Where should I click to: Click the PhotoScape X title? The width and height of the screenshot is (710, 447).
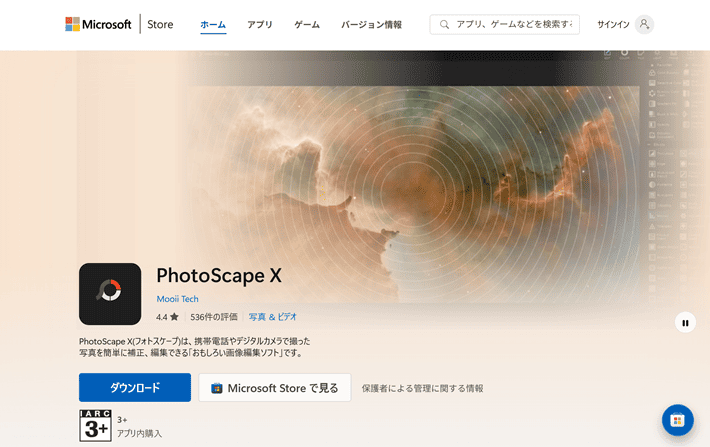click(x=219, y=275)
